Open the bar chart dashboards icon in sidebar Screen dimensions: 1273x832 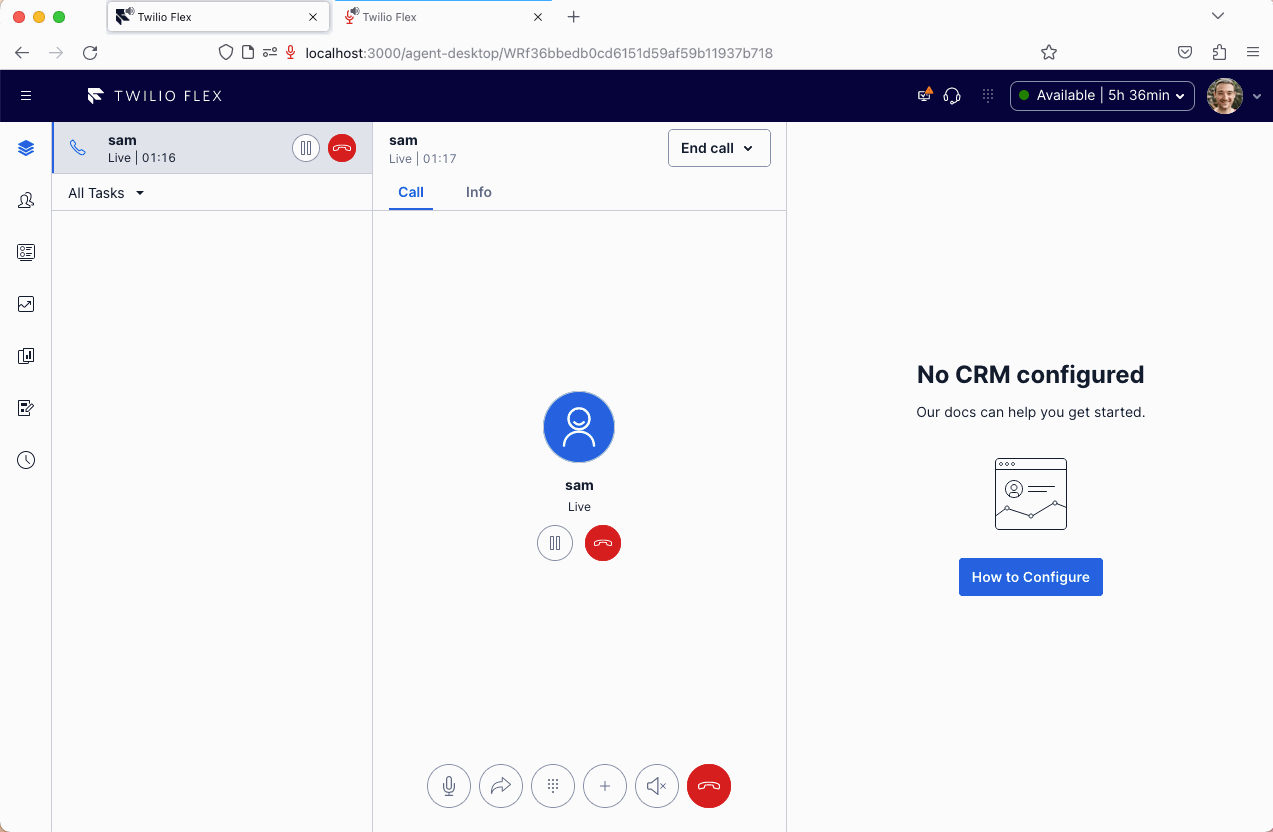click(x=26, y=356)
